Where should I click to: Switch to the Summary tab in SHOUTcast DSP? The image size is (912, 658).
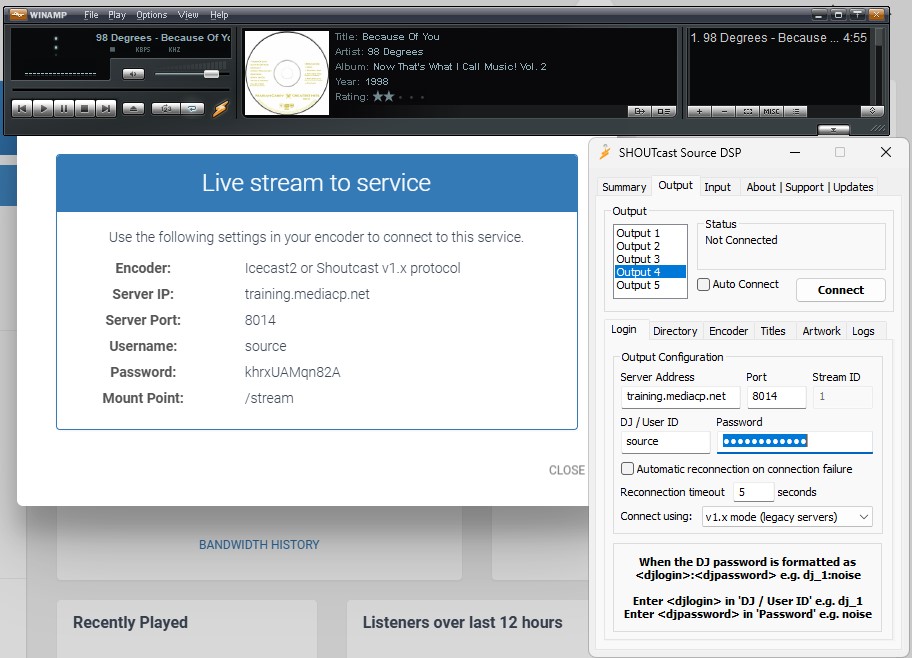coord(624,187)
